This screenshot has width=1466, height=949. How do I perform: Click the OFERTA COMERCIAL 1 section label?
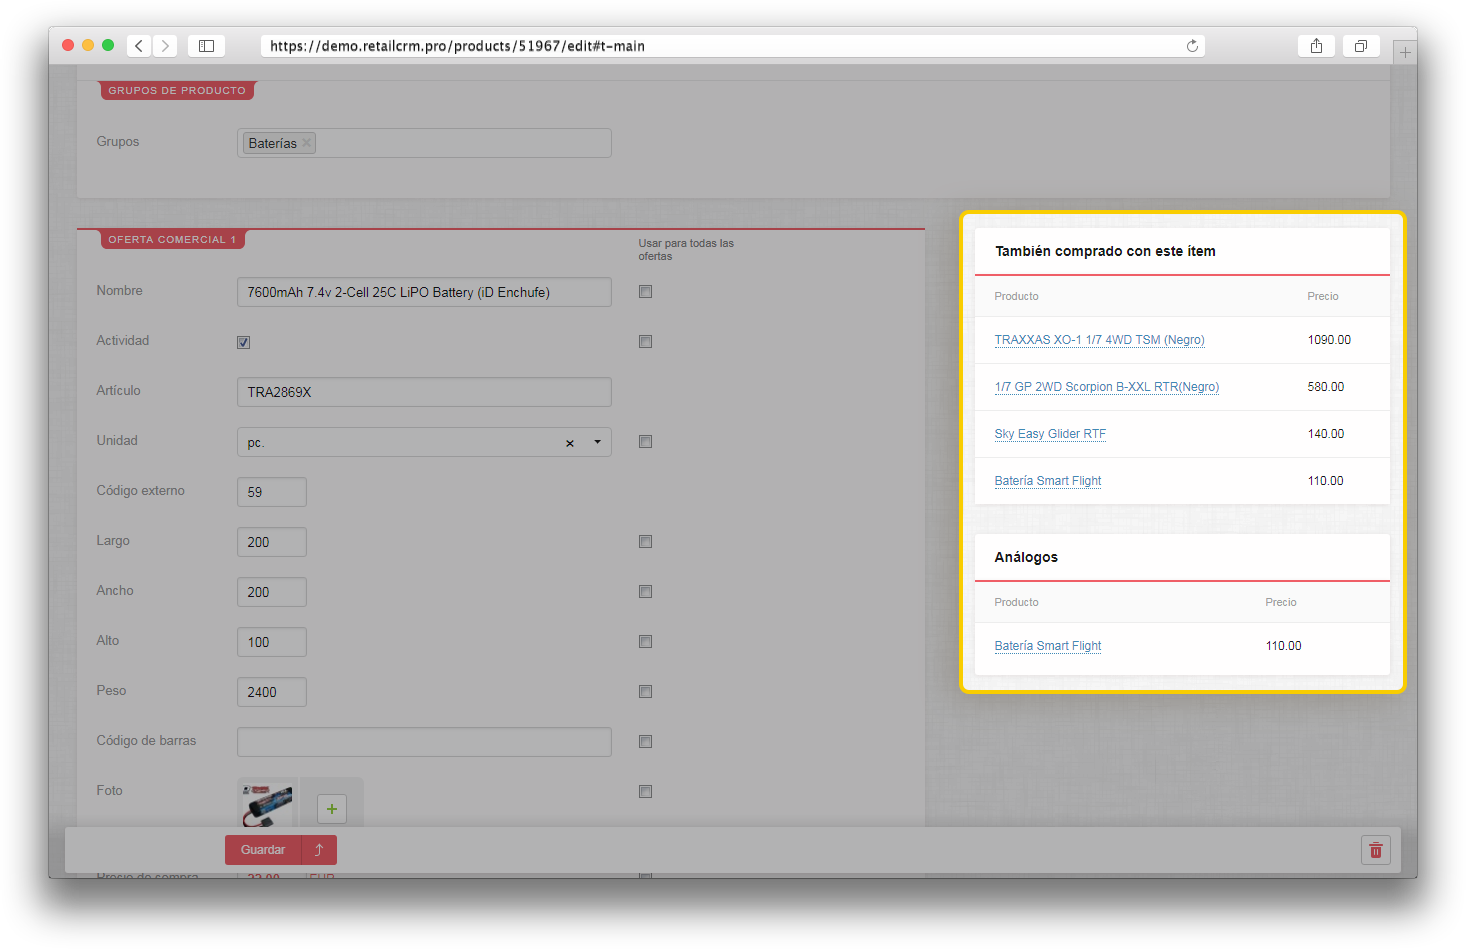(x=172, y=240)
